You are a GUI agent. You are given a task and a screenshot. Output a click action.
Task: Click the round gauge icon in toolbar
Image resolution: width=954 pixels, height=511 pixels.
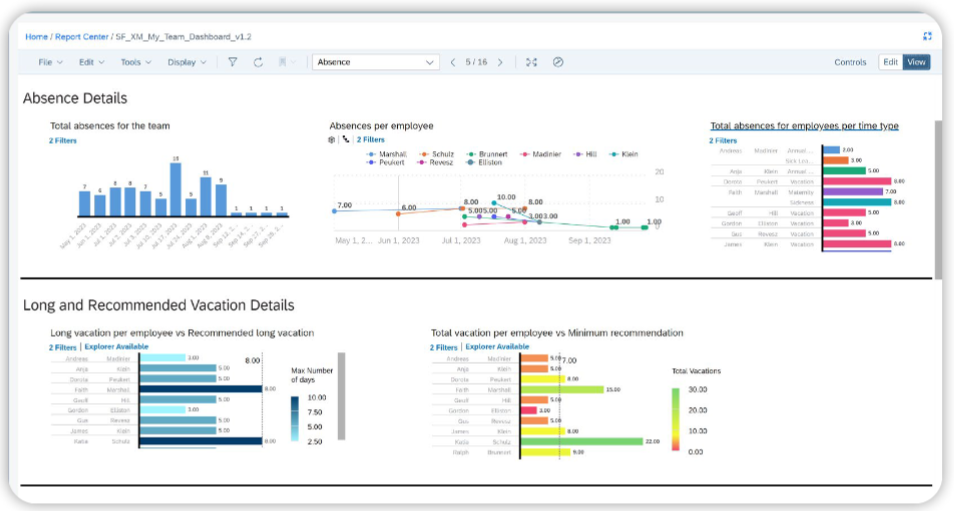[x=558, y=62]
